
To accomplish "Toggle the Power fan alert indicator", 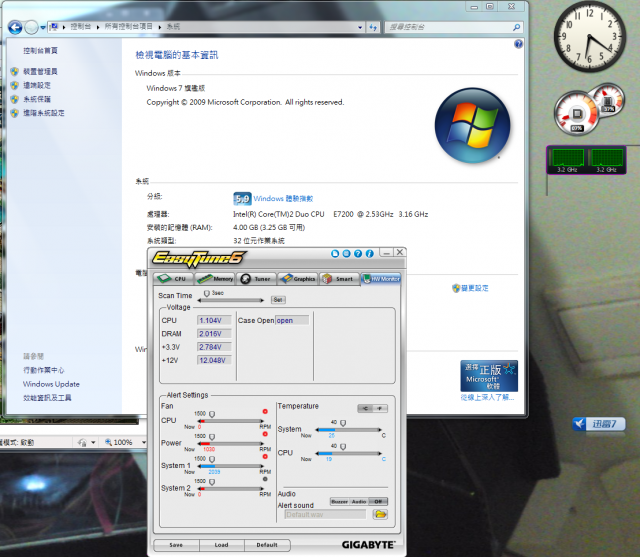I will [265, 434].
